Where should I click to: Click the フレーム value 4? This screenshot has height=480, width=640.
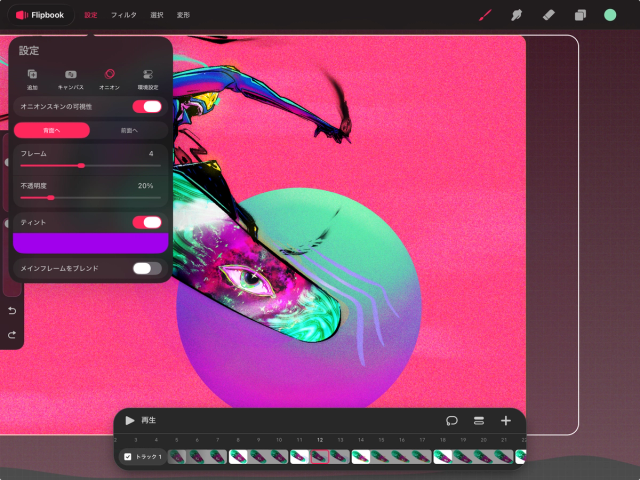pos(151,154)
